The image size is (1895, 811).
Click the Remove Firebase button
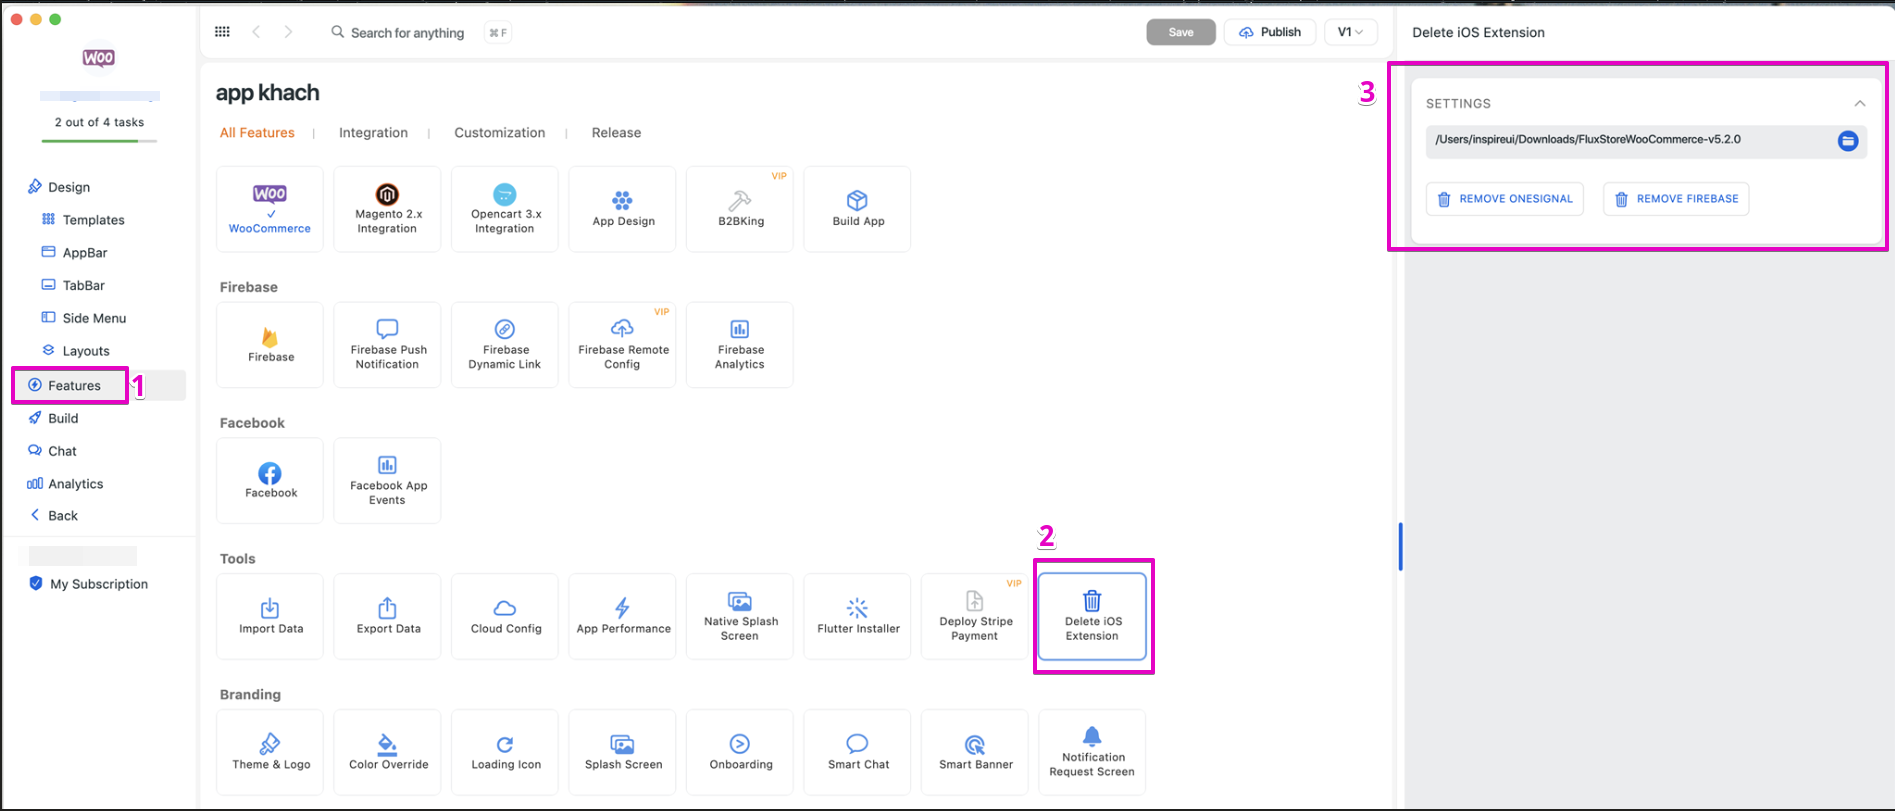coord(1676,199)
